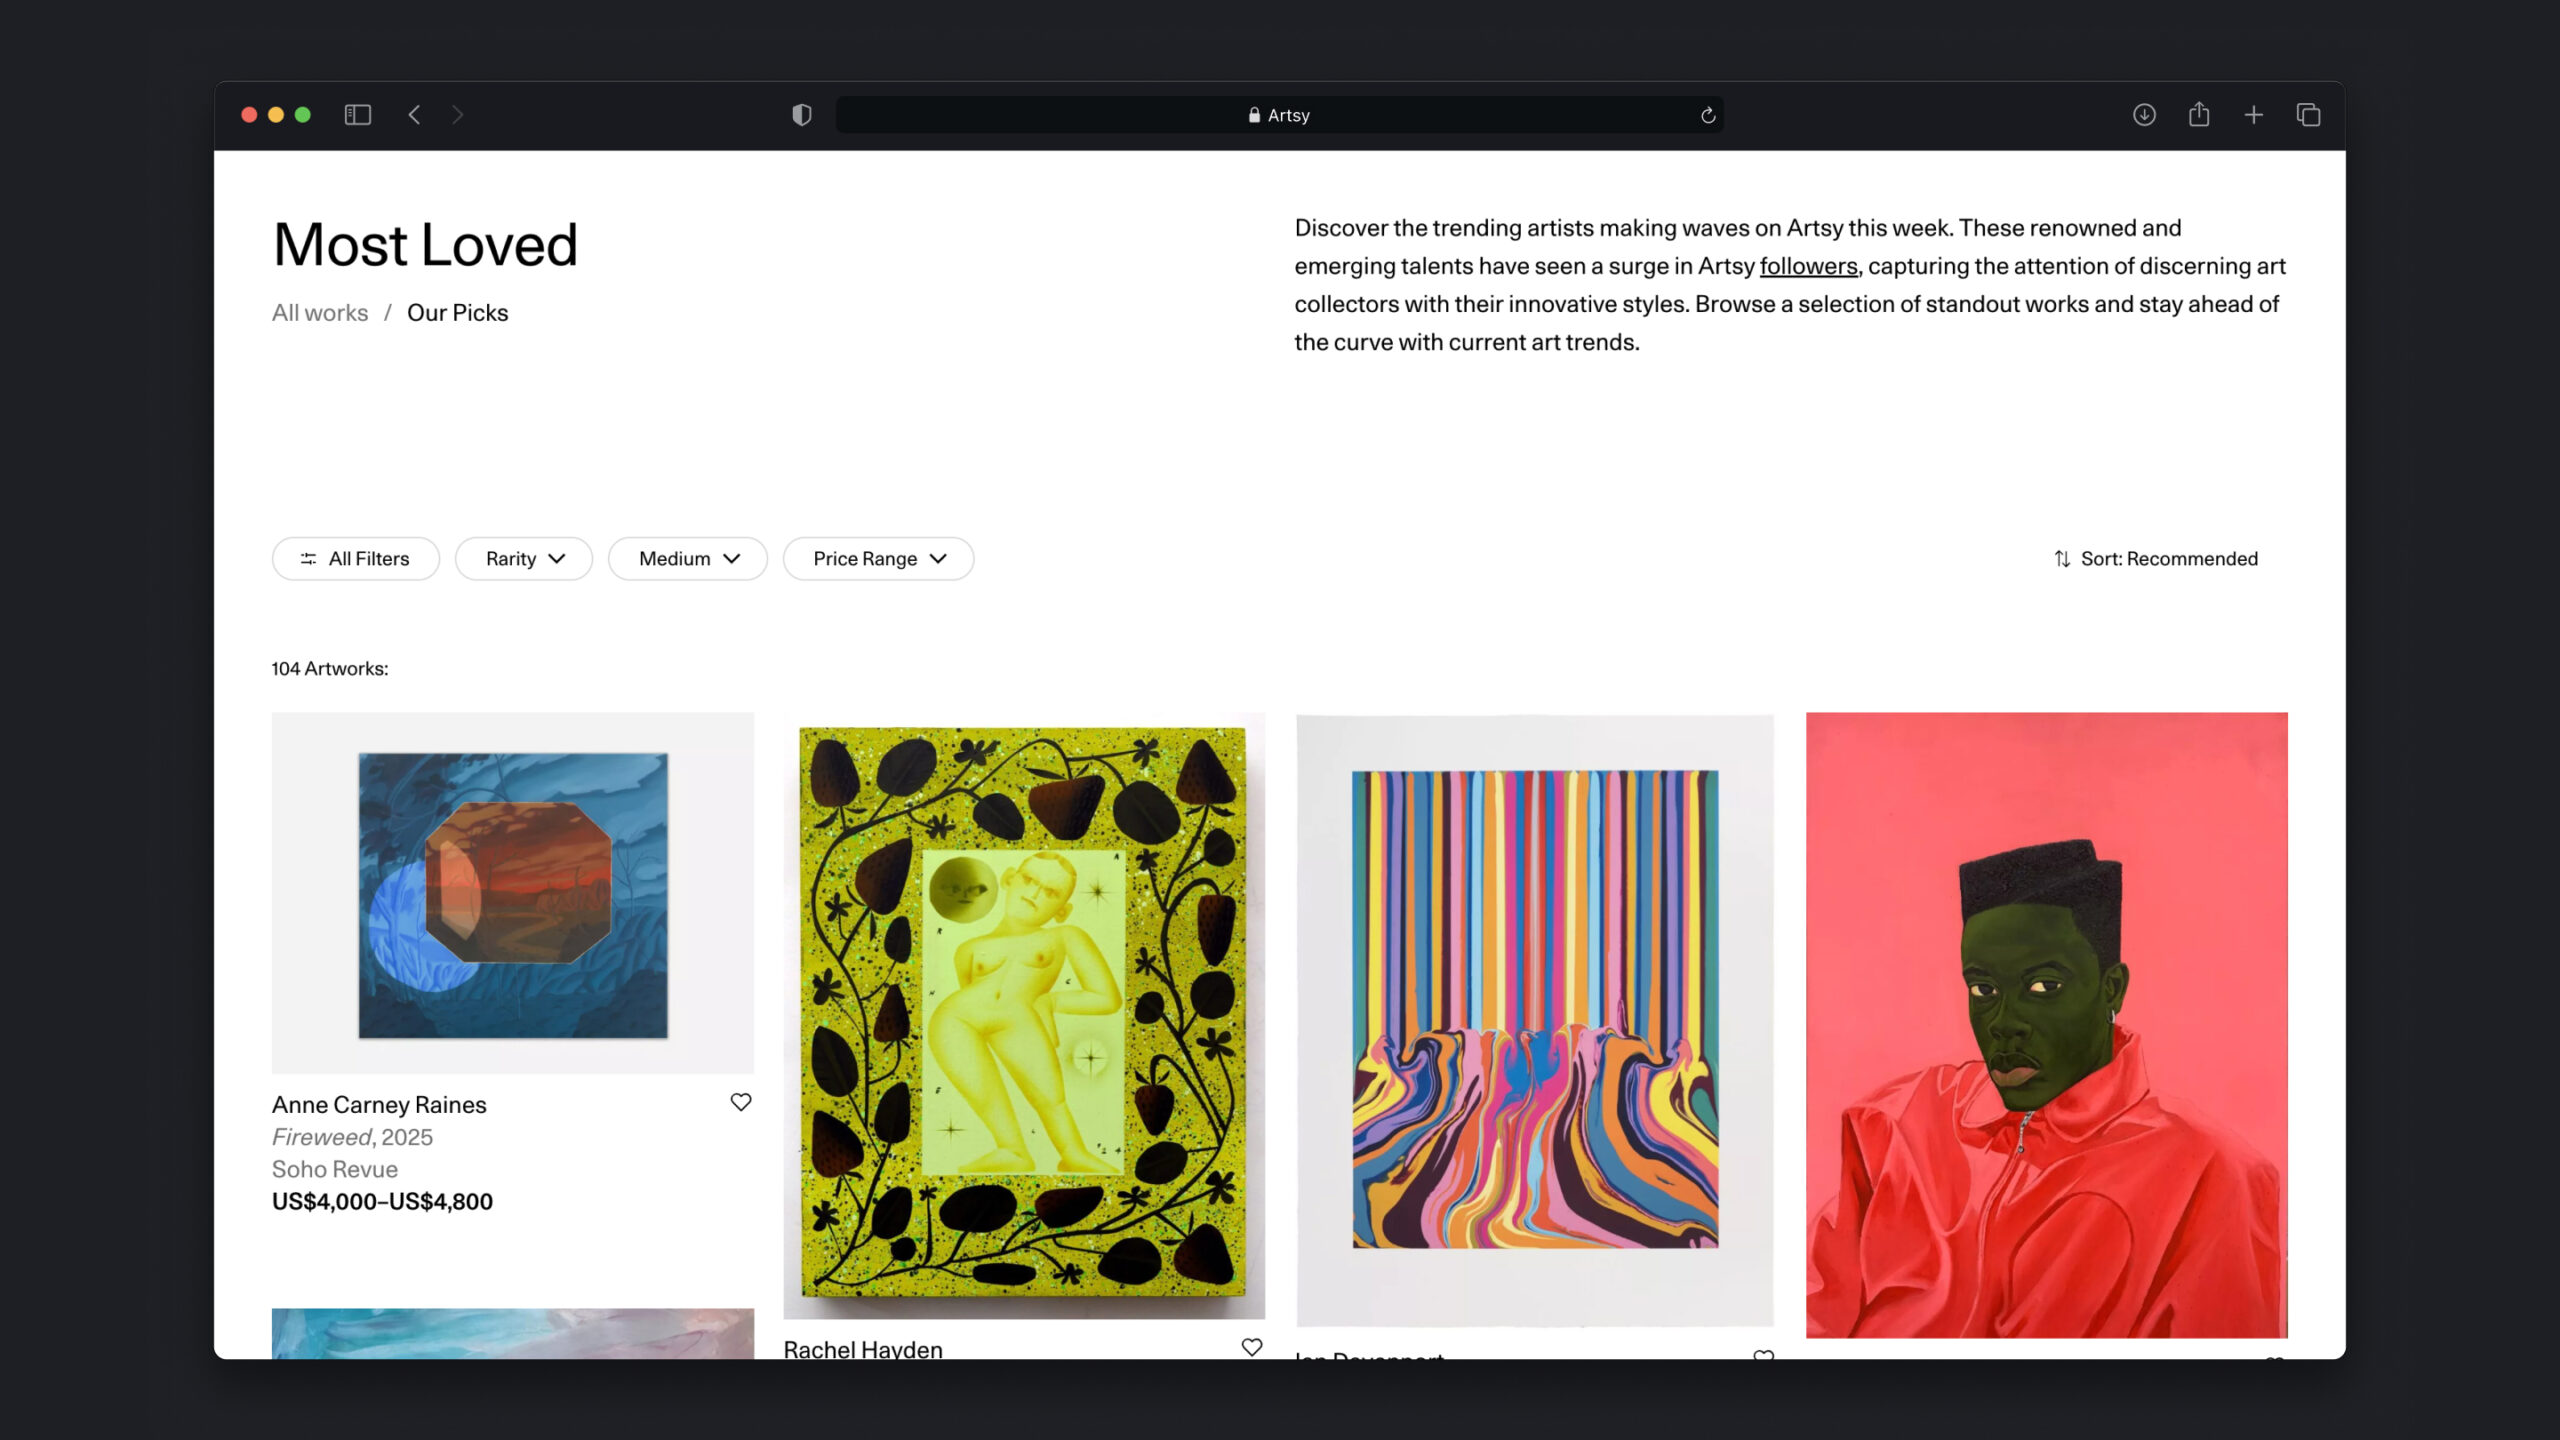Toggle the Safari sidebar icon
This screenshot has height=1440, width=2560.
[x=357, y=115]
